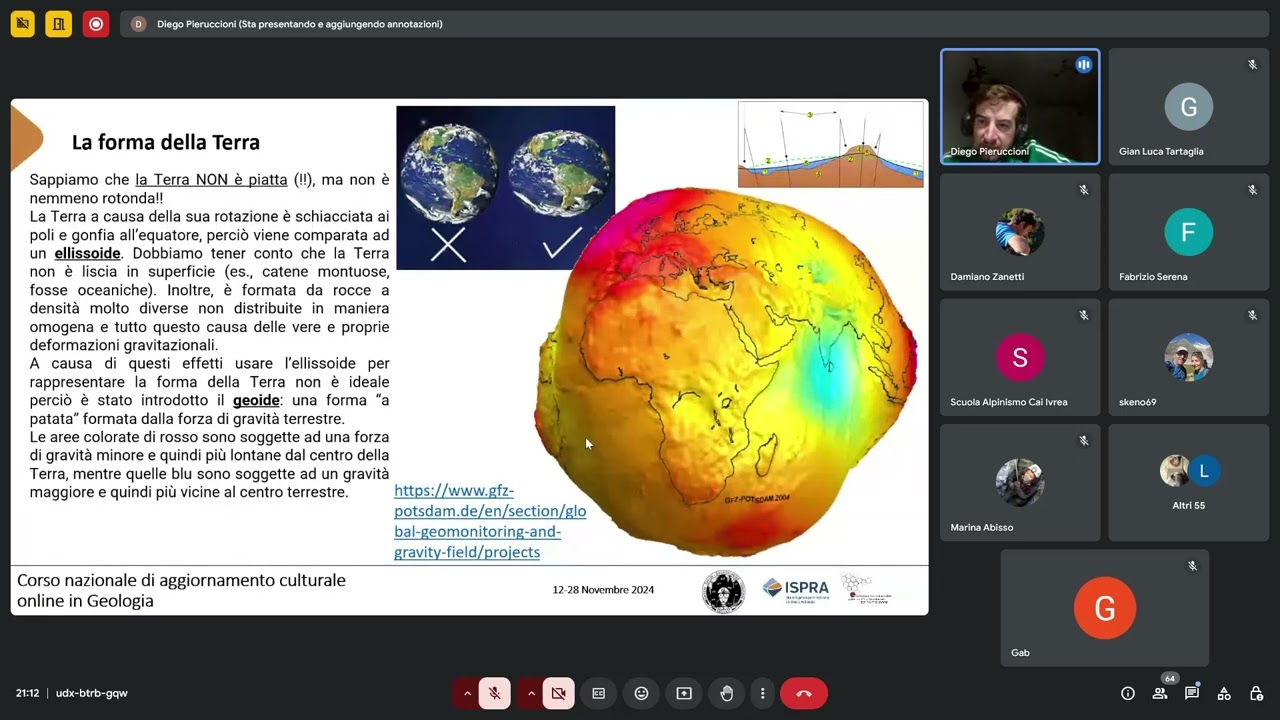Click the underlined word geoide
Image resolution: width=1280 pixels, height=720 pixels.
[x=256, y=400]
